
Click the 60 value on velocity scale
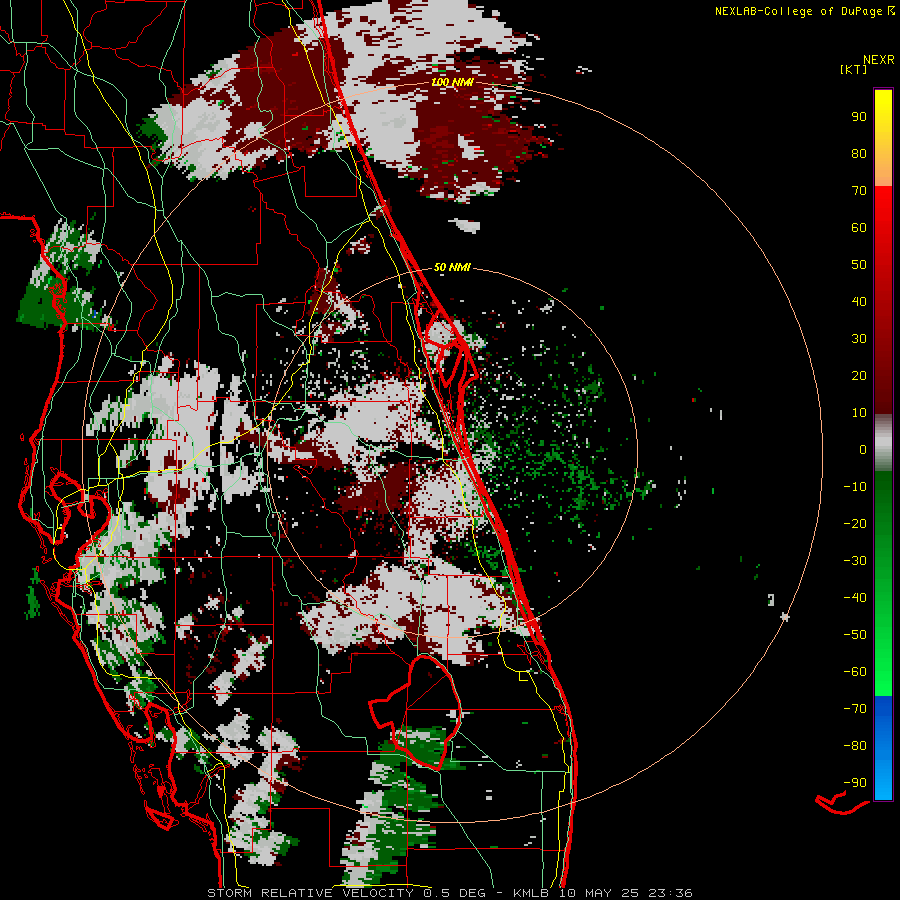click(859, 228)
